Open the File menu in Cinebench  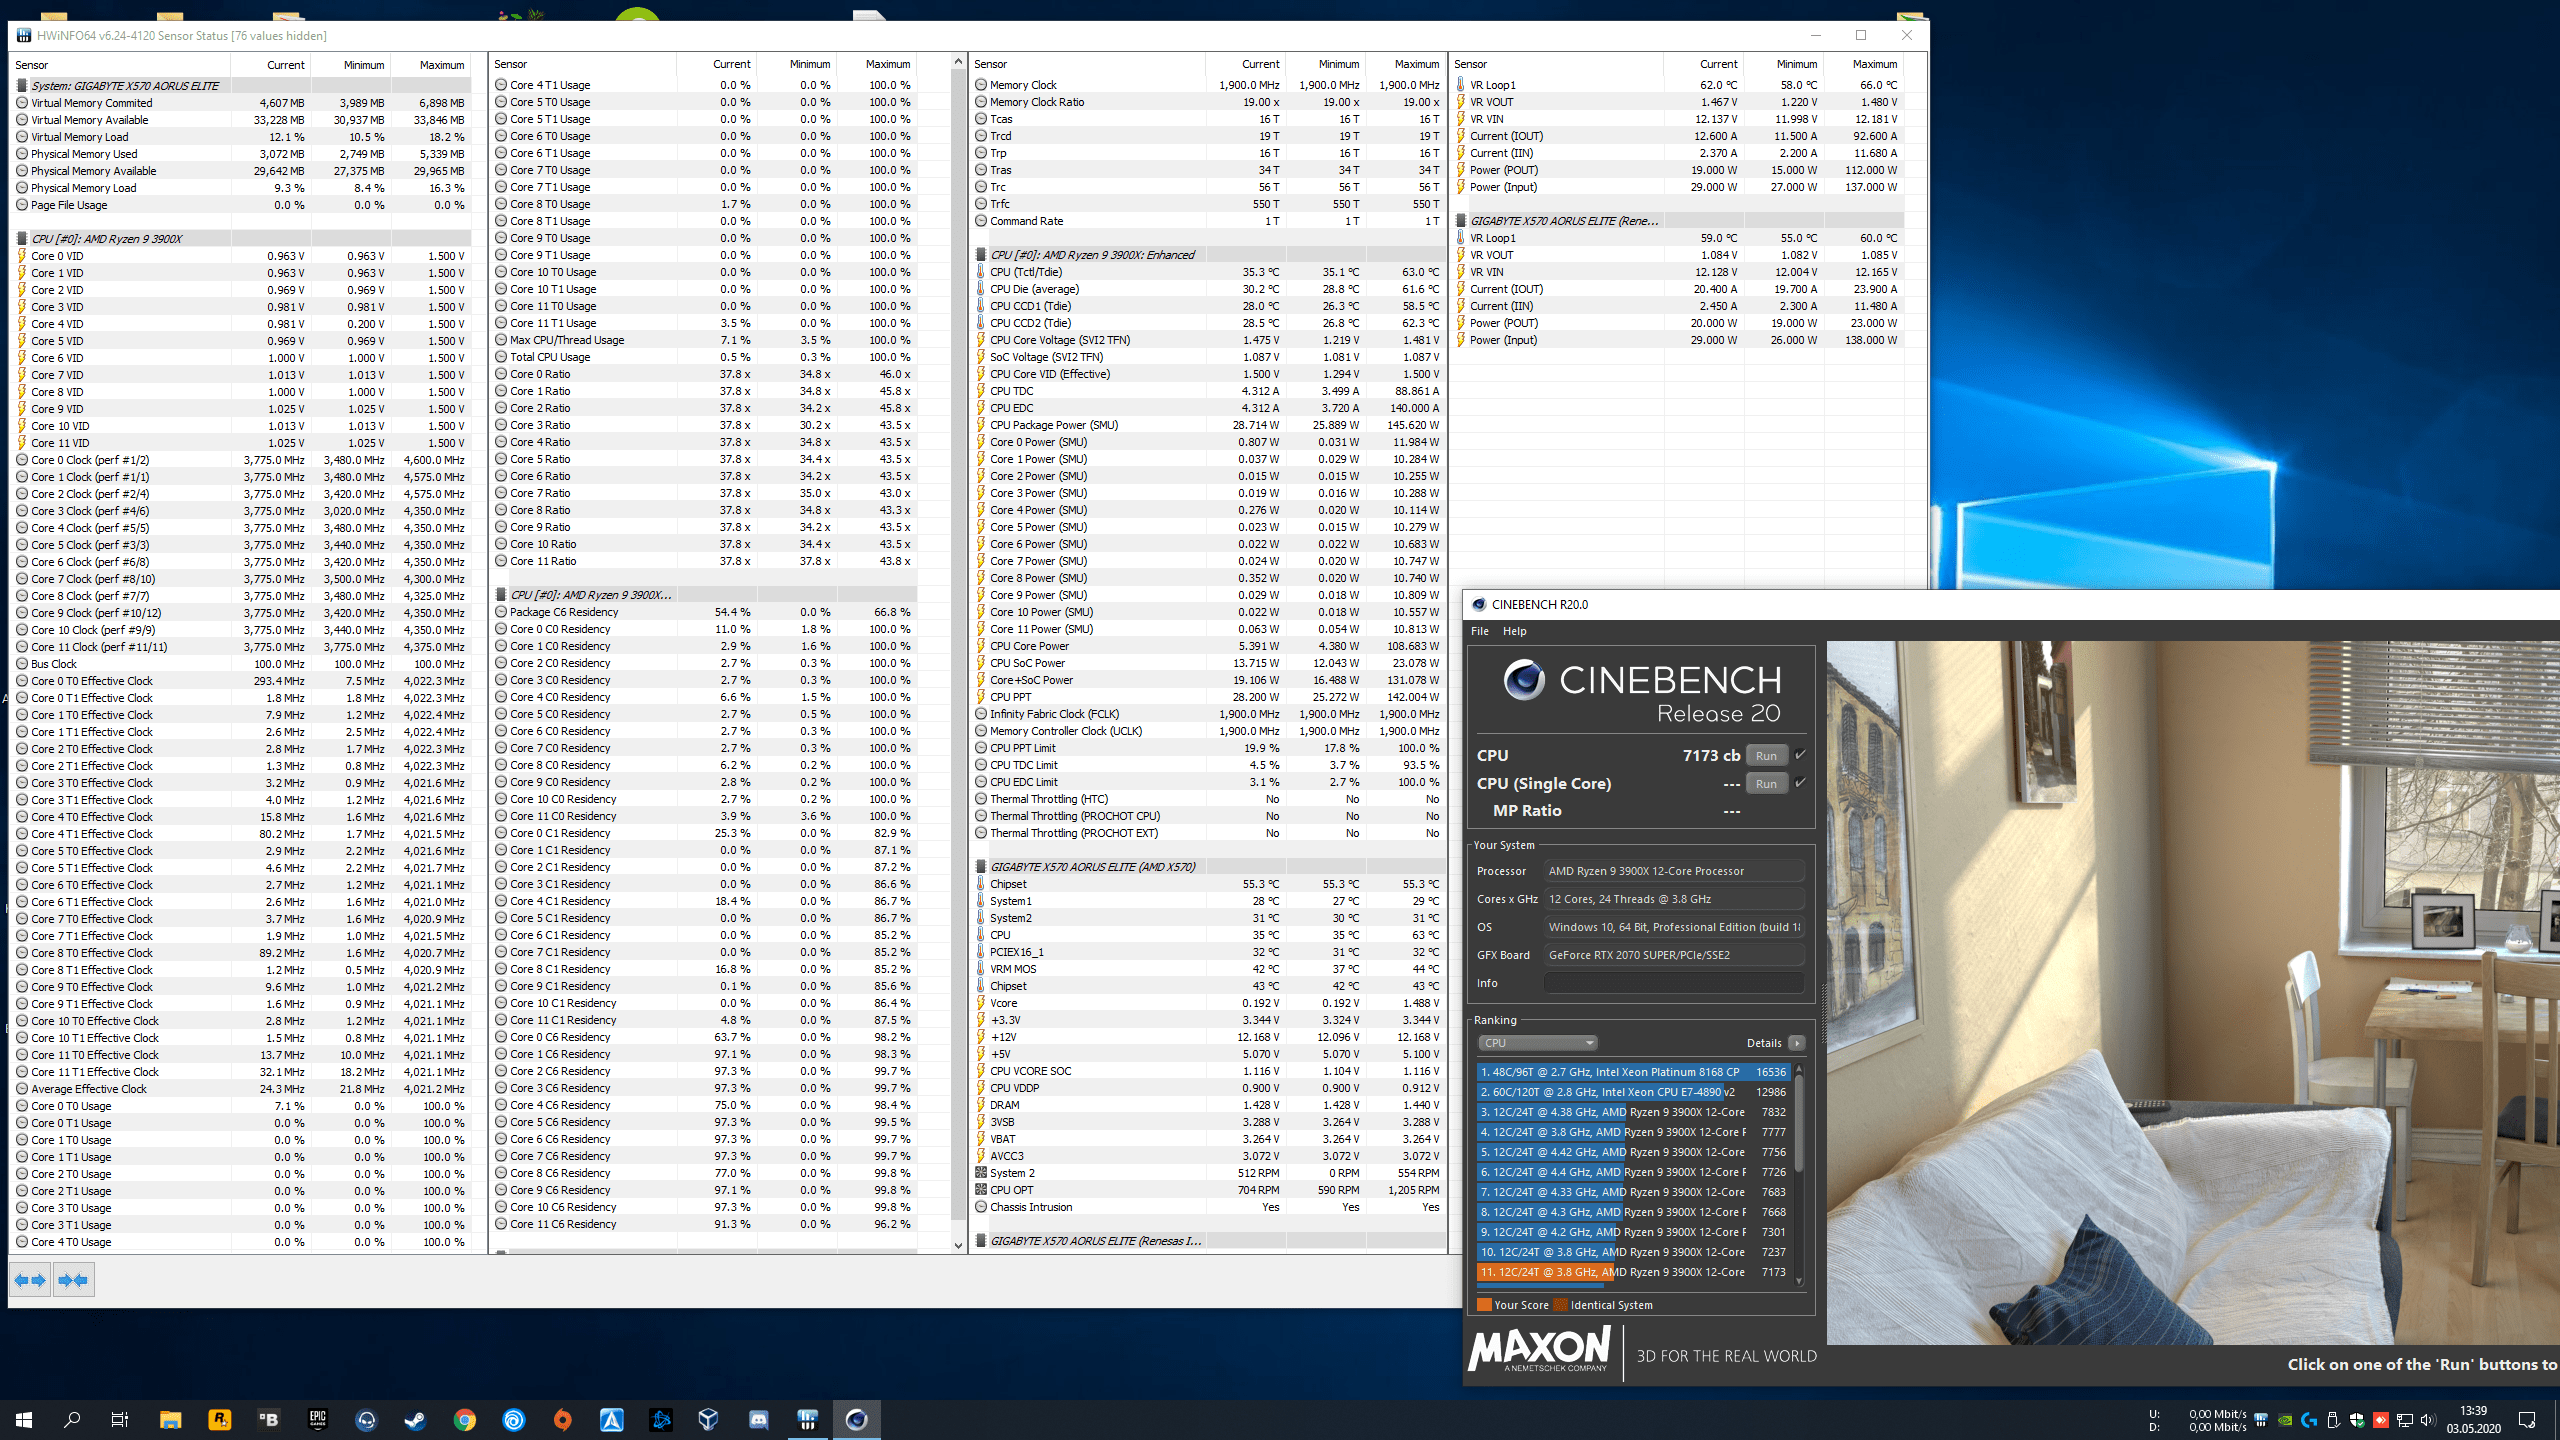pyautogui.click(x=1479, y=631)
